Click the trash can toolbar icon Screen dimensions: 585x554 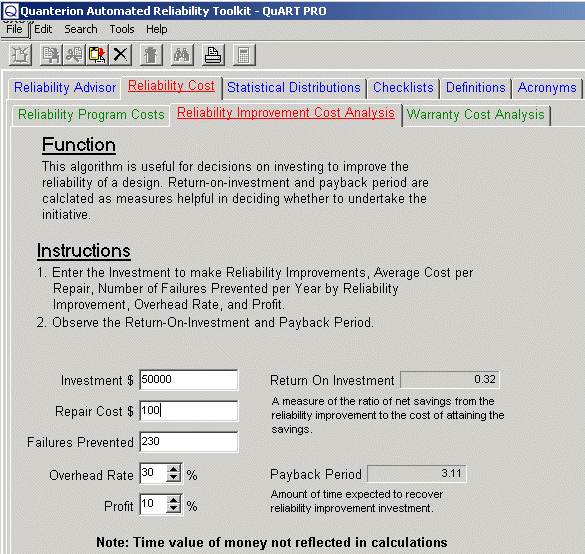151,55
